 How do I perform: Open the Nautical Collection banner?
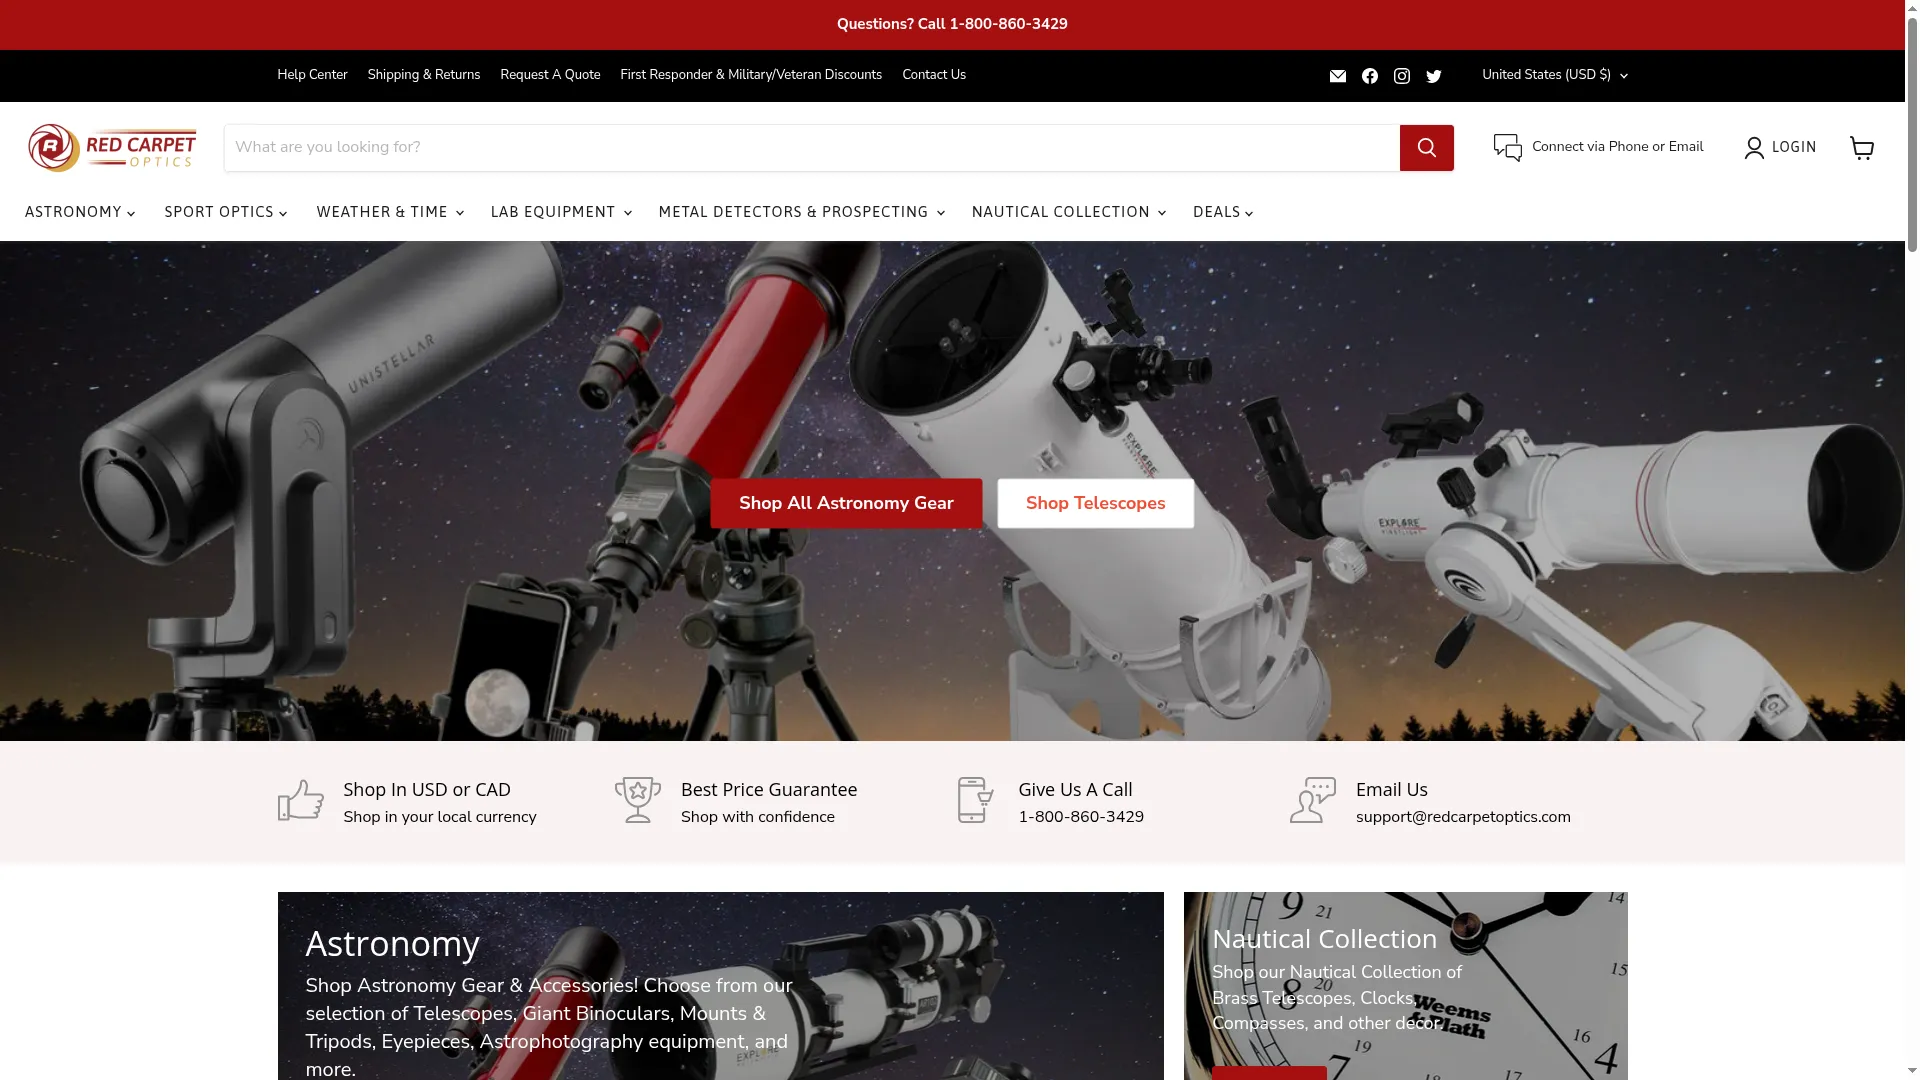click(1406, 986)
